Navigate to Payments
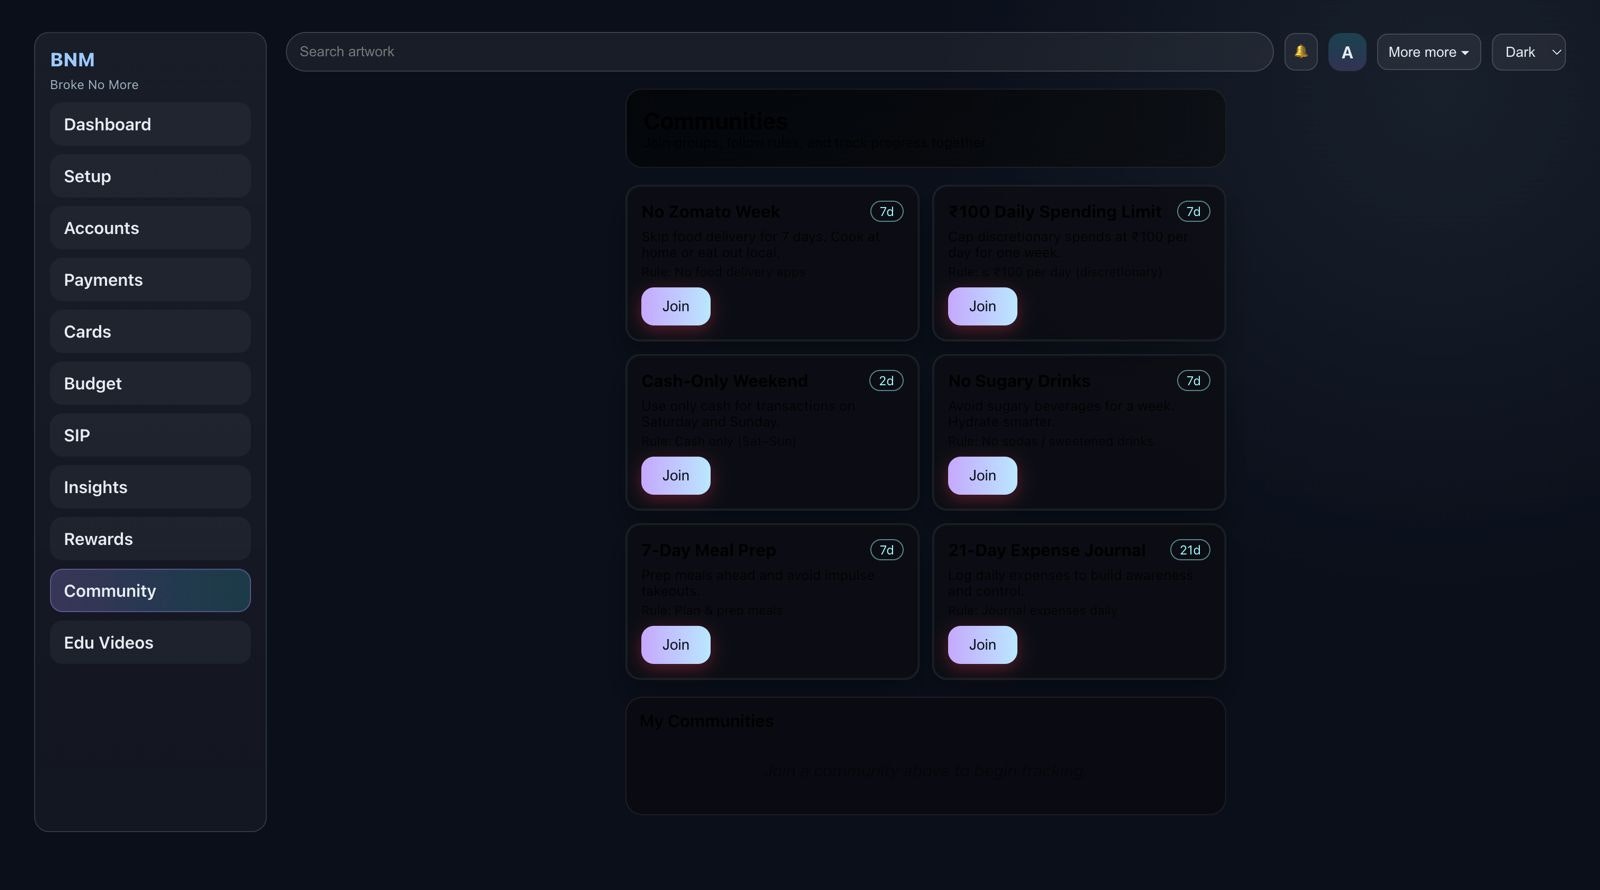 [x=150, y=280]
